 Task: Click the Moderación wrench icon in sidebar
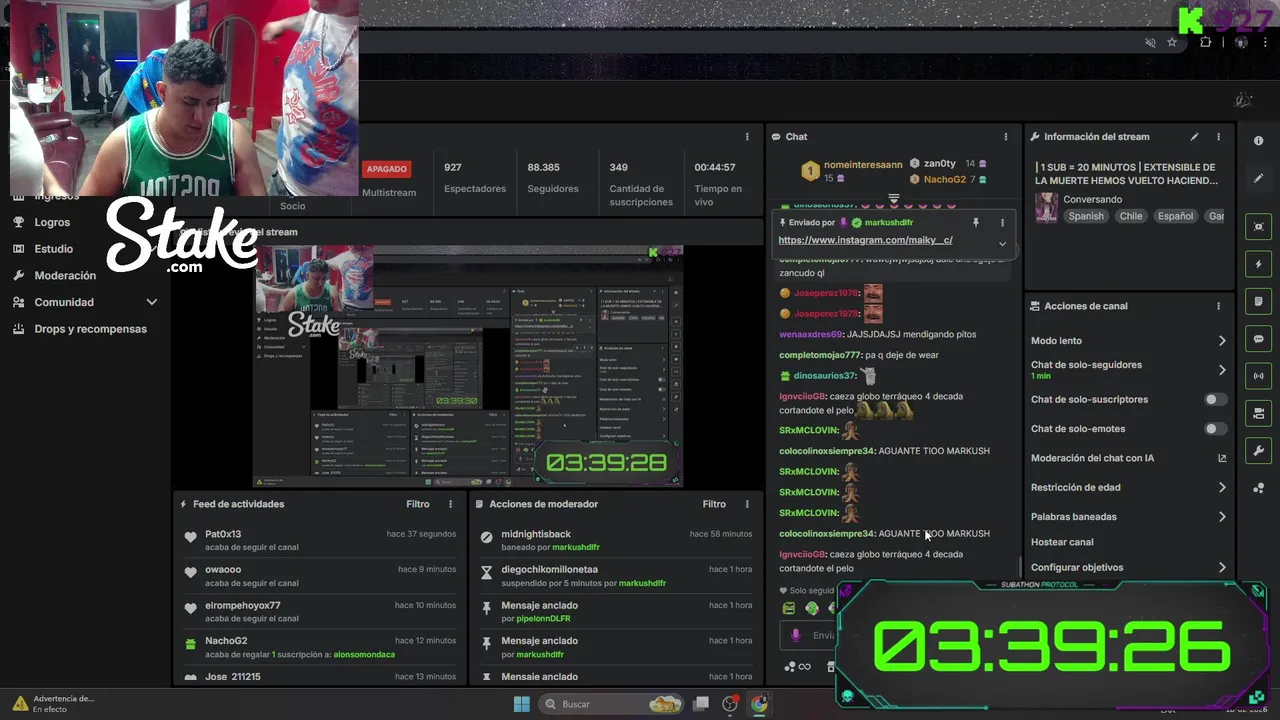click(18, 275)
